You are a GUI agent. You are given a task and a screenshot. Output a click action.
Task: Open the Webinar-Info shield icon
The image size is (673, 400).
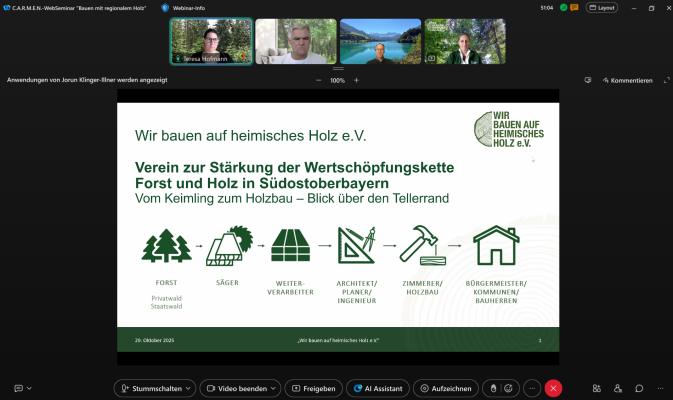pos(165,8)
